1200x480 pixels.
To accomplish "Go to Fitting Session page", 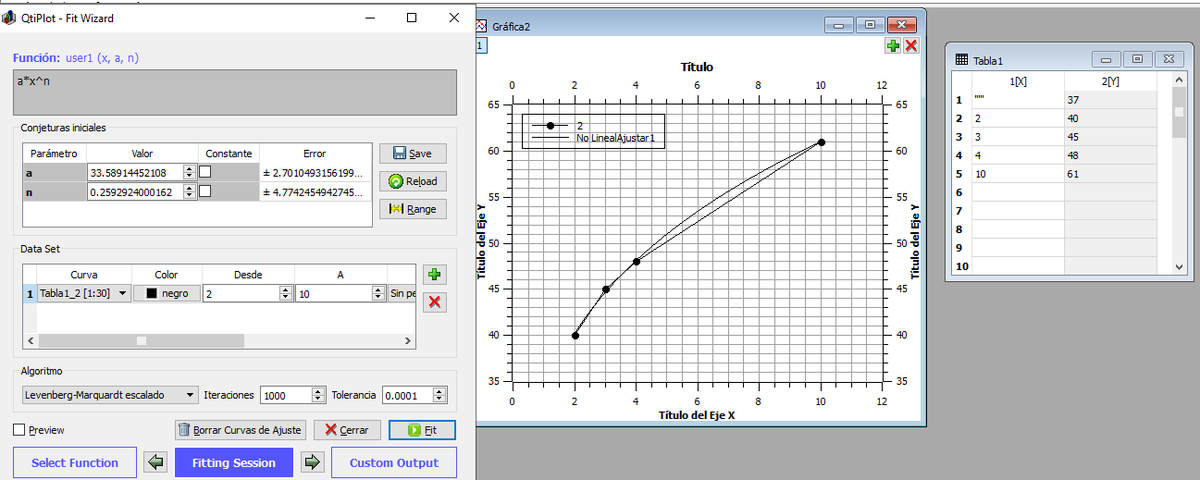I will 234,463.
